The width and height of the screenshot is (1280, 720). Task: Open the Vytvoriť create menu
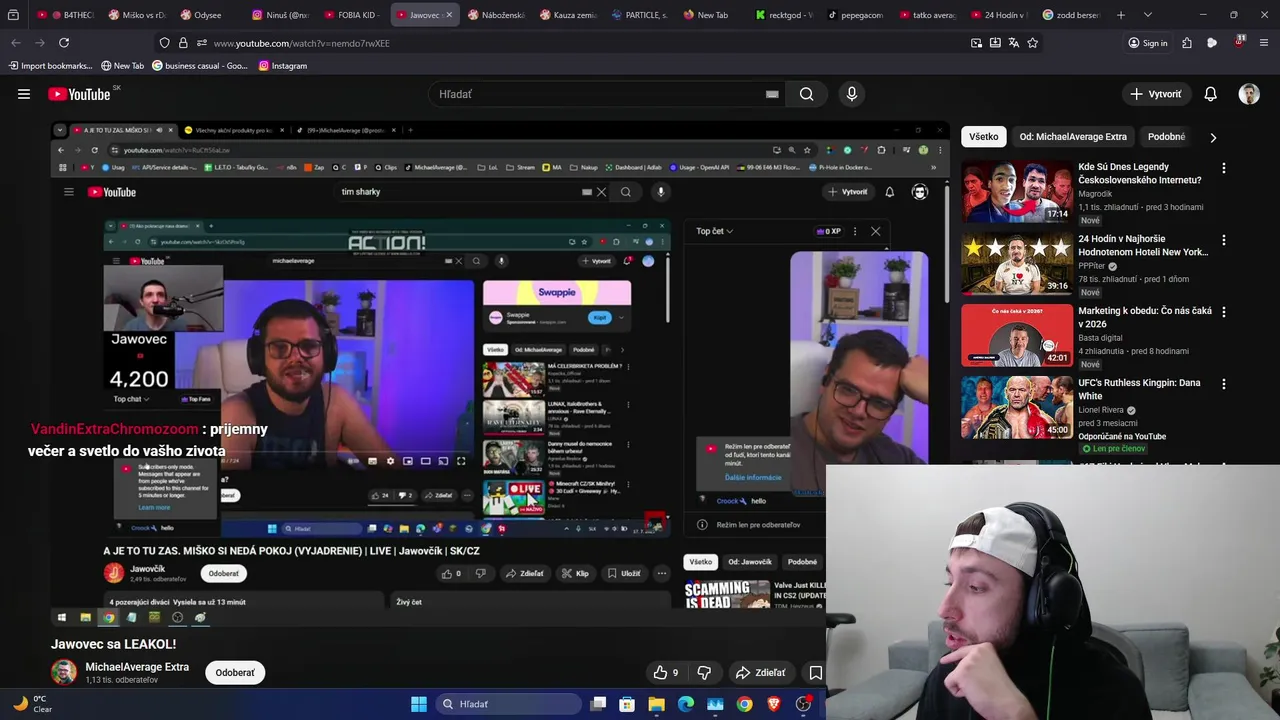(1156, 94)
